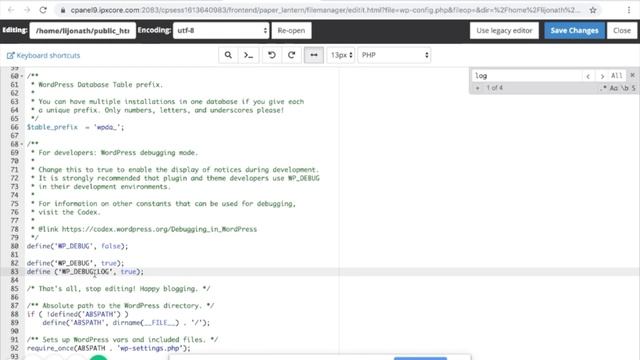Open the editor search tool
Screen dimensions: 640x360
(228, 55)
